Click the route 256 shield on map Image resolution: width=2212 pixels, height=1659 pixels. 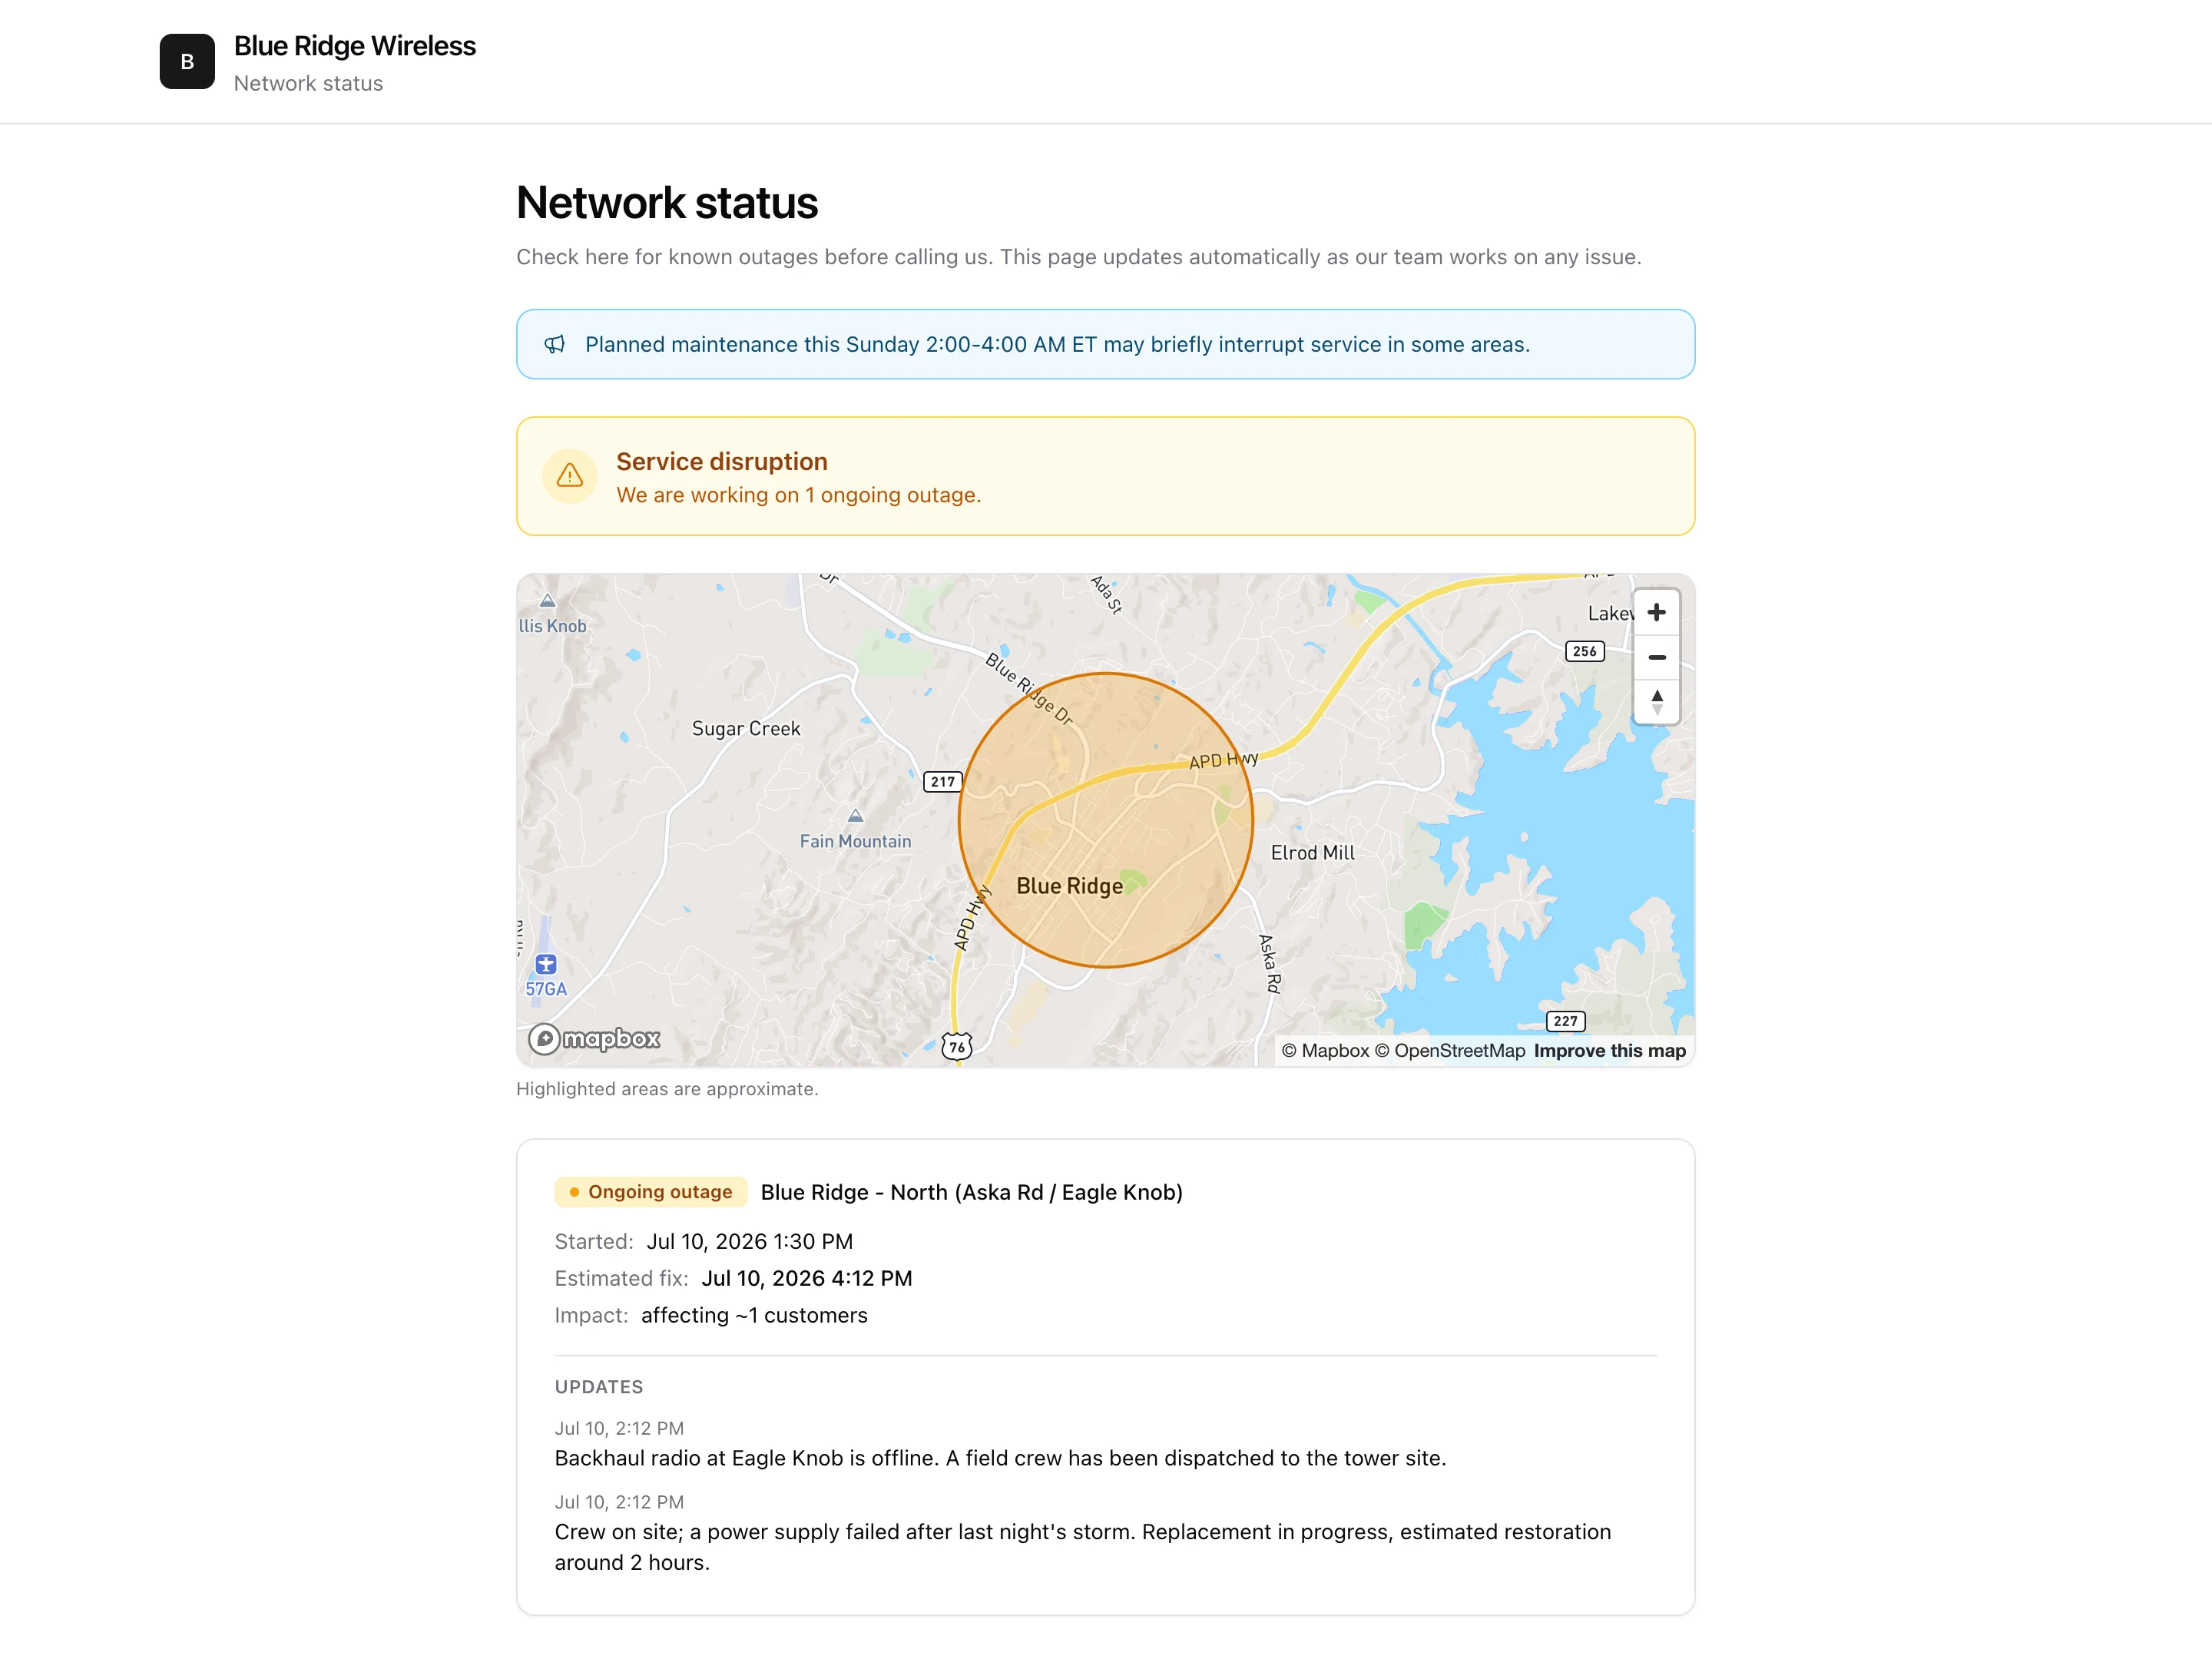pos(1584,651)
